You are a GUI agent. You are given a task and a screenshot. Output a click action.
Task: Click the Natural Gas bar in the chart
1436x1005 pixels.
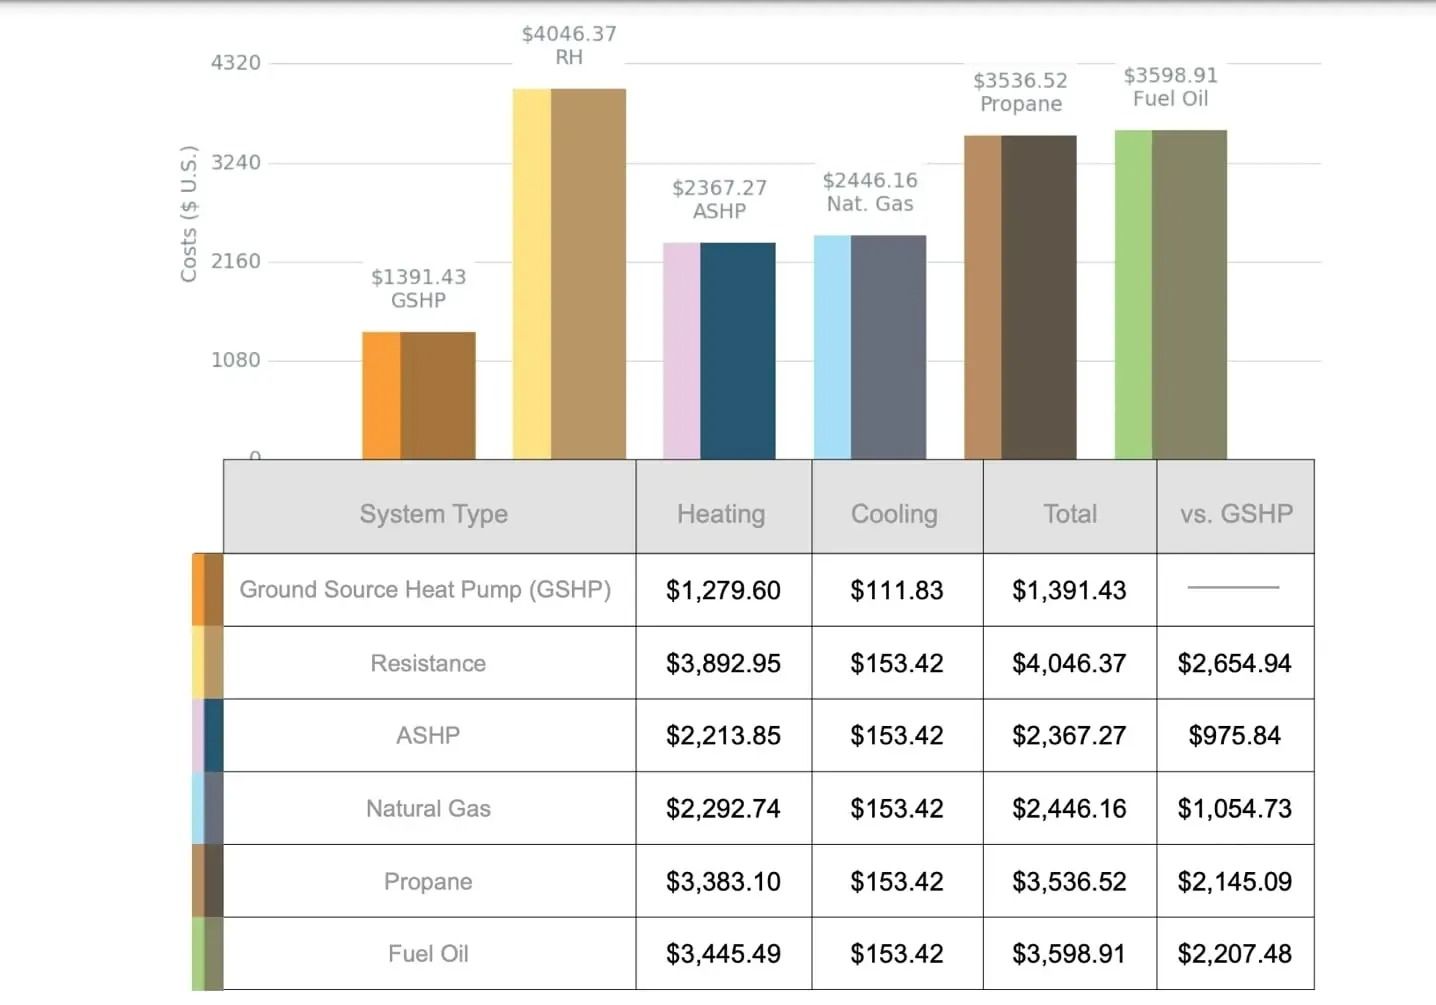[869, 345]
